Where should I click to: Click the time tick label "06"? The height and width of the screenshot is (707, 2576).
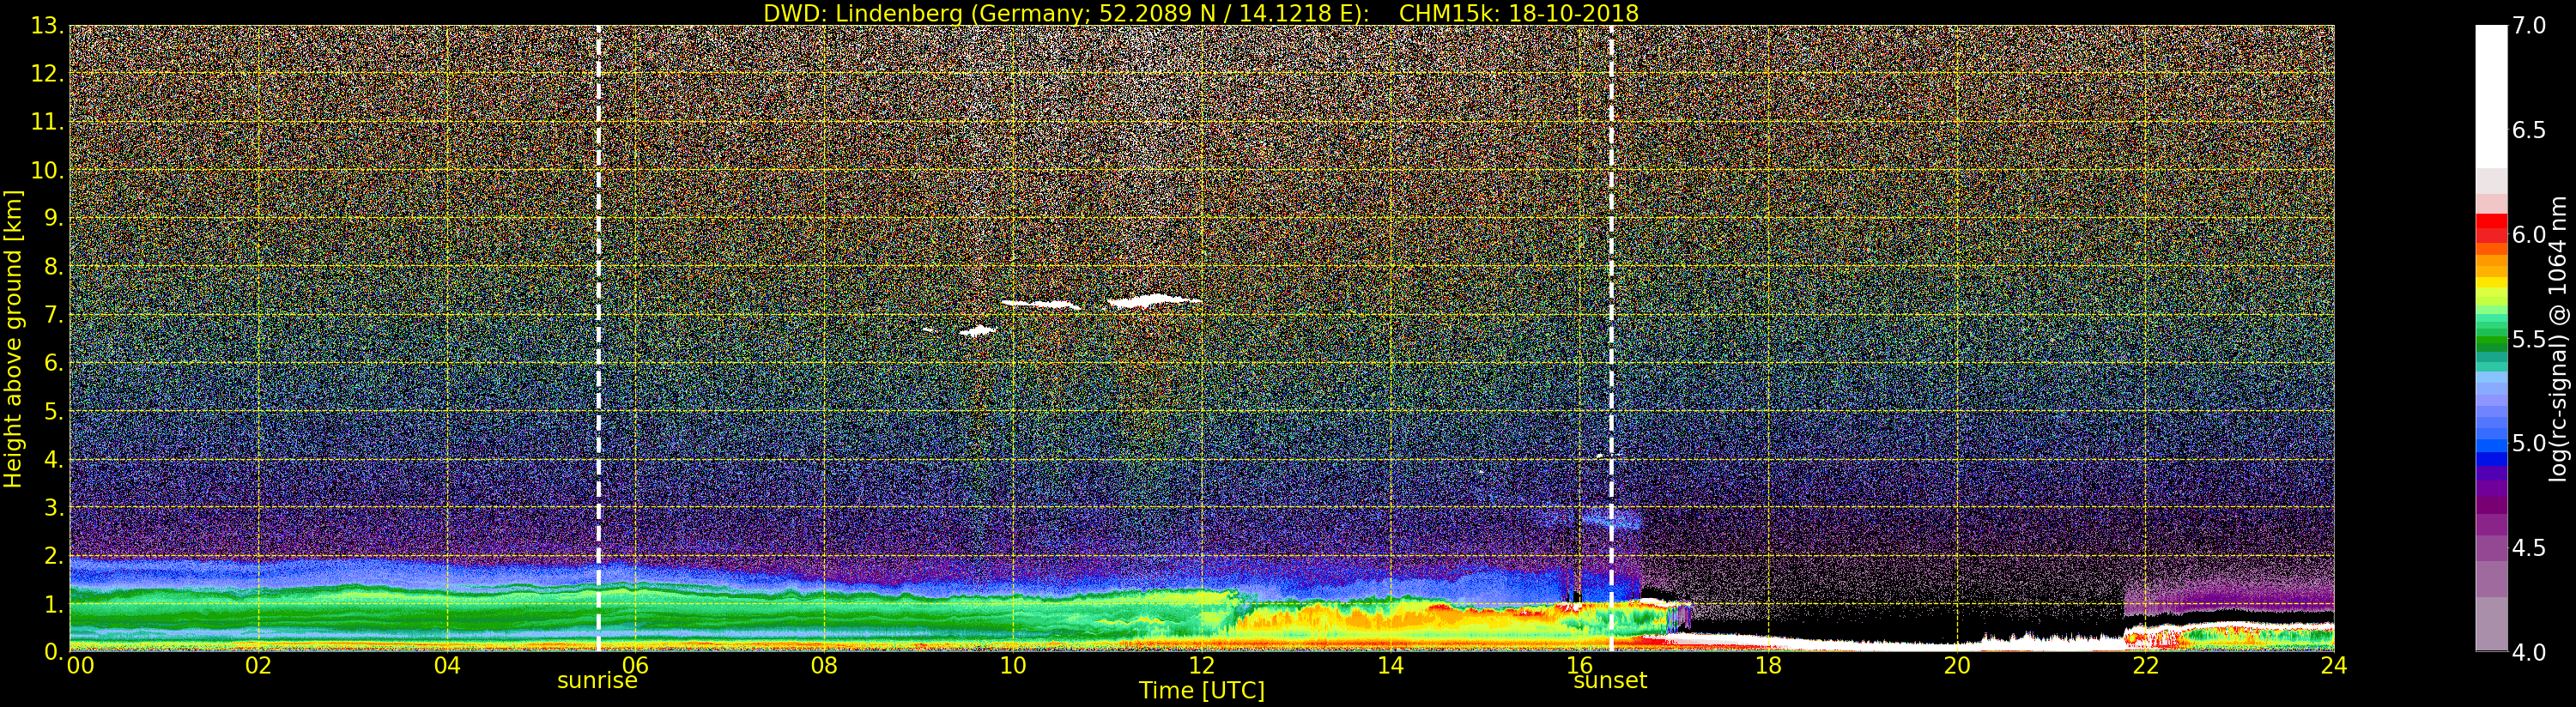(636, 666)
